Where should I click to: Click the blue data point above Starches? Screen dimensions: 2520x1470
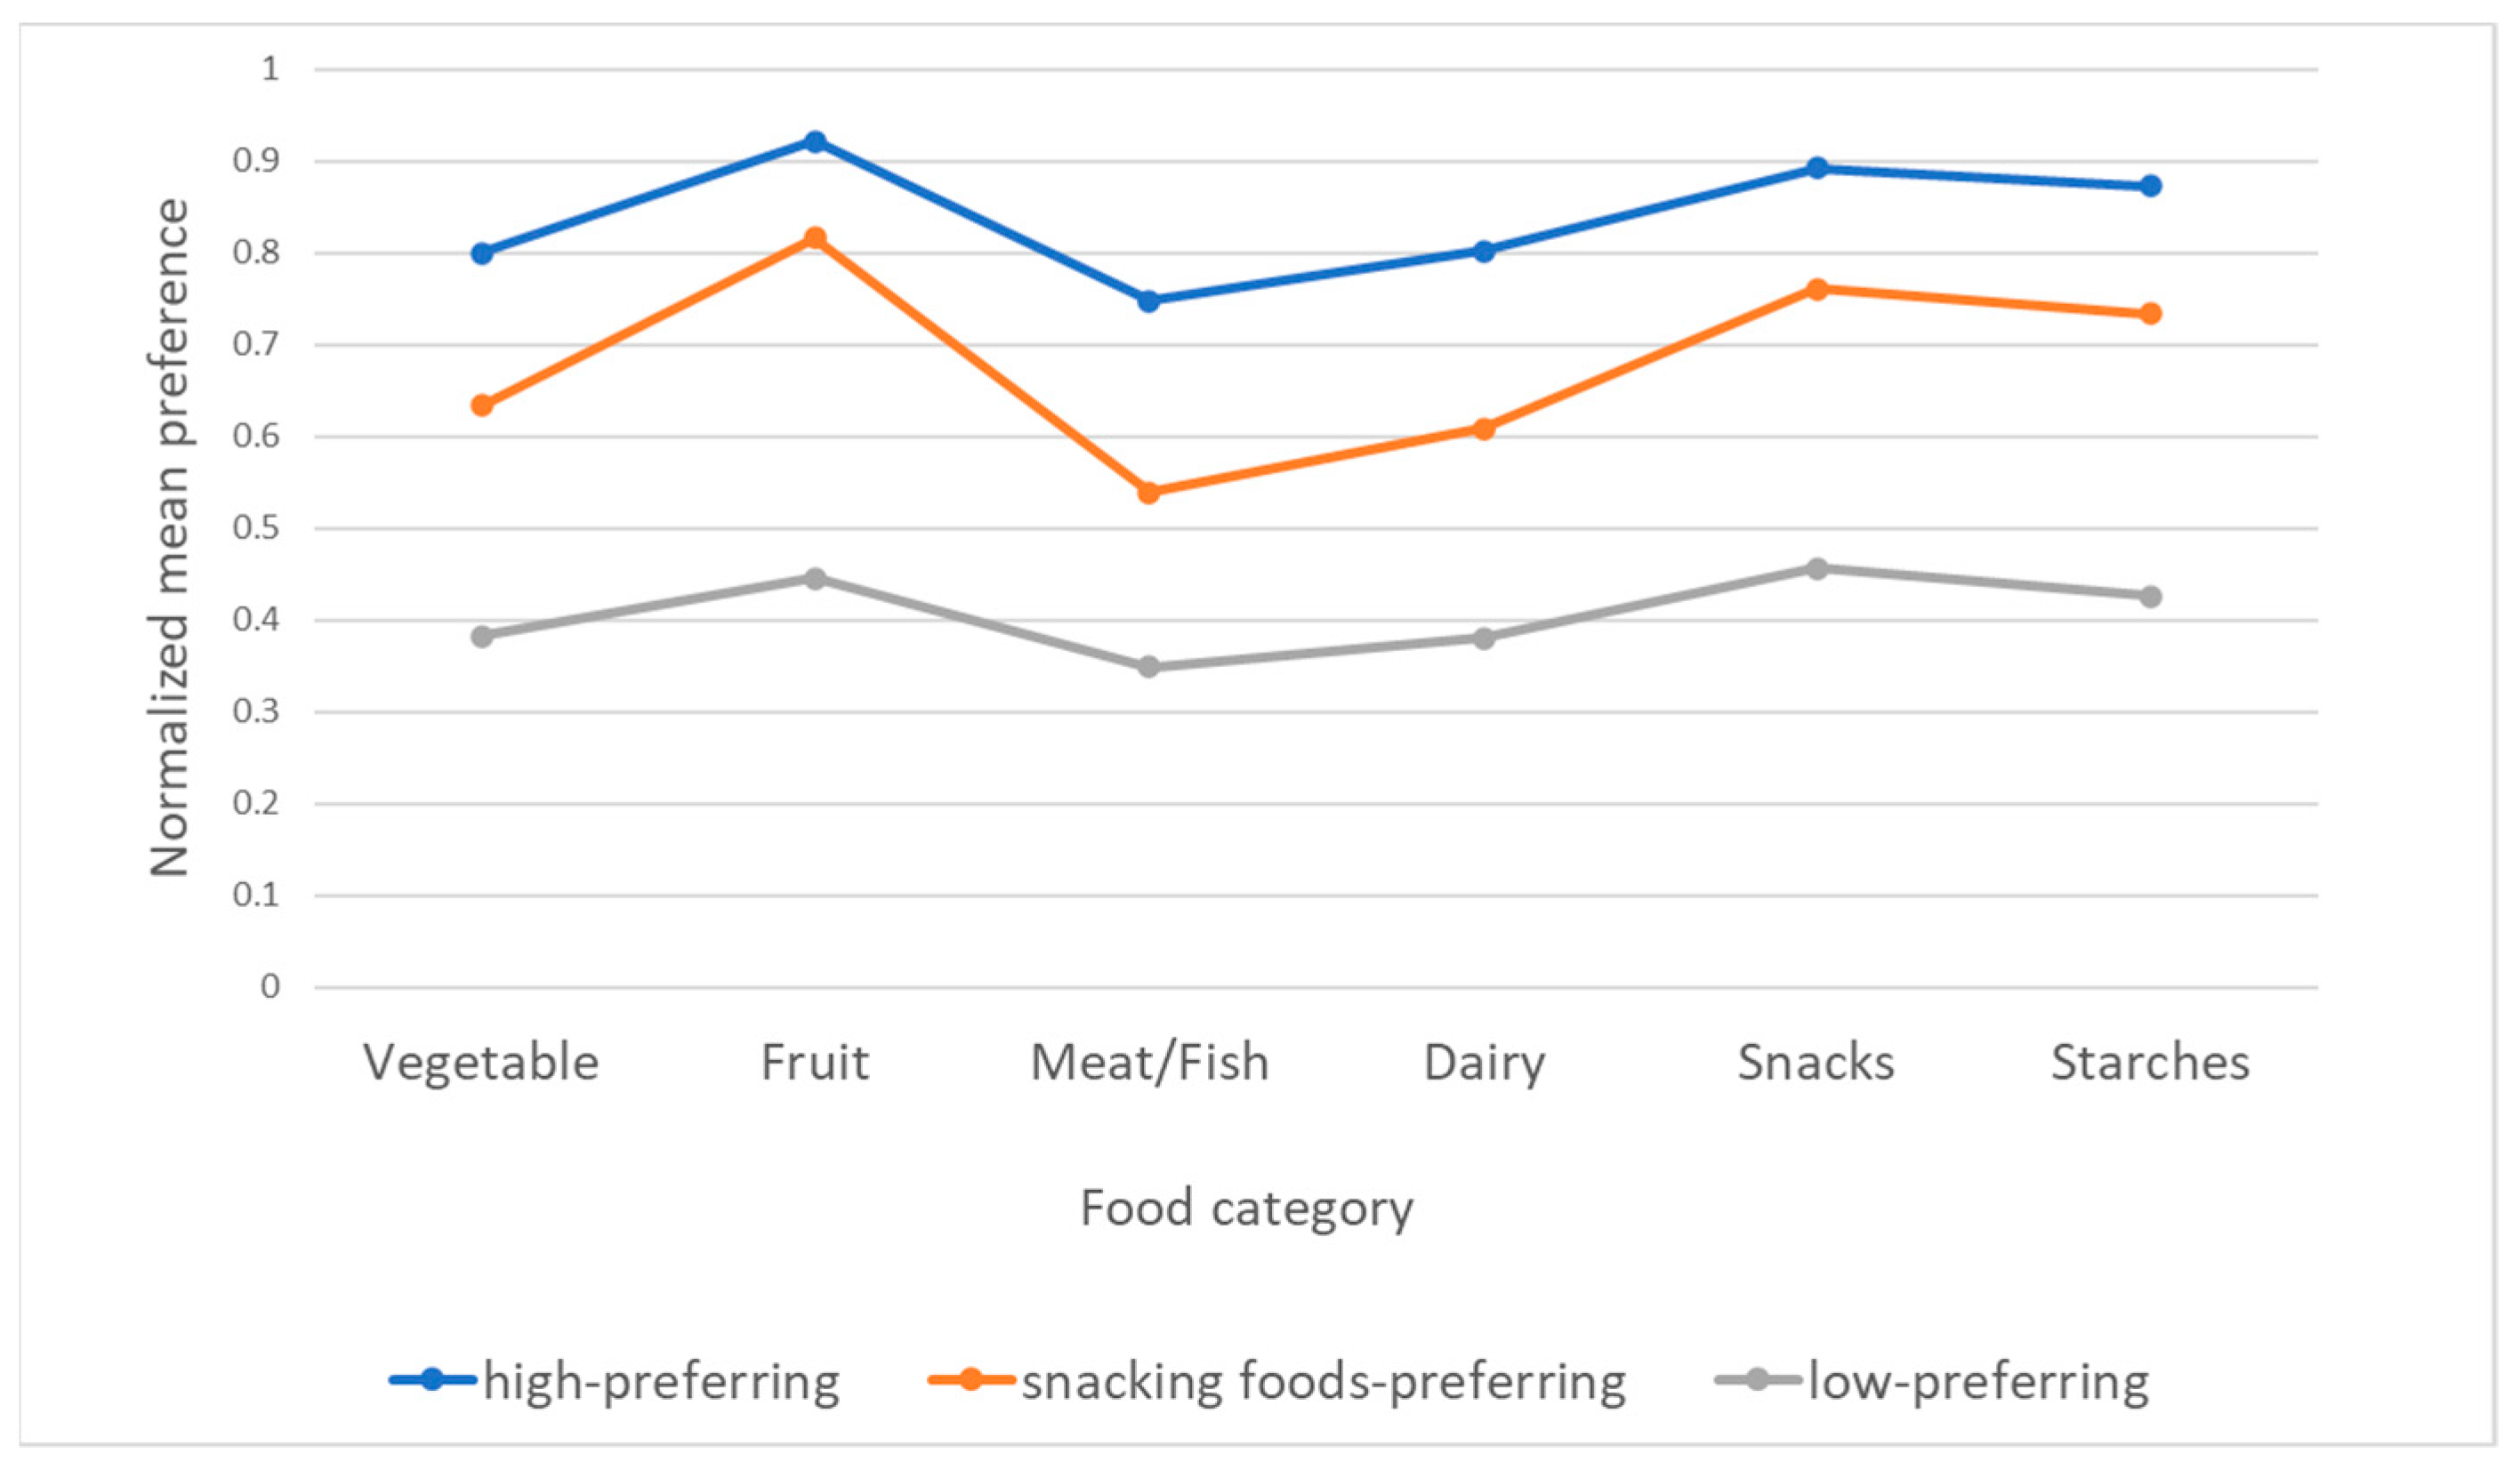pyautogui.click(x=2151, y=186)
